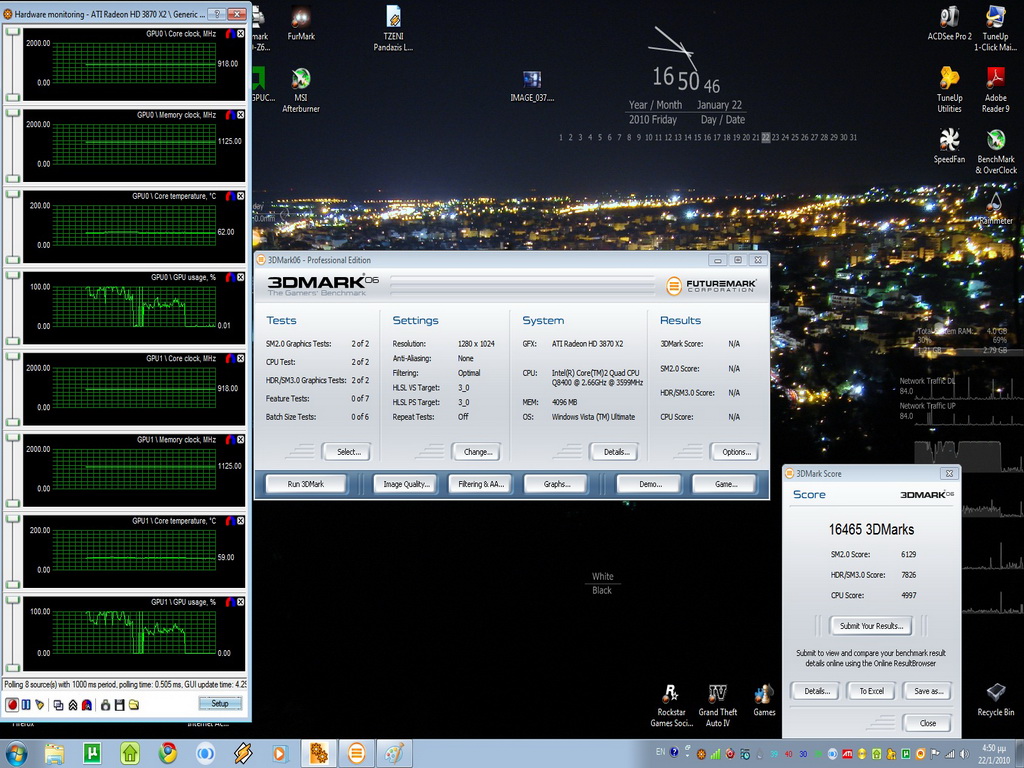Viewport: 1024px width, 768px height.
Task: Remove the GPU1 Core temperature graph with its X
Action: pyautogui.click(x=240, y=520)
